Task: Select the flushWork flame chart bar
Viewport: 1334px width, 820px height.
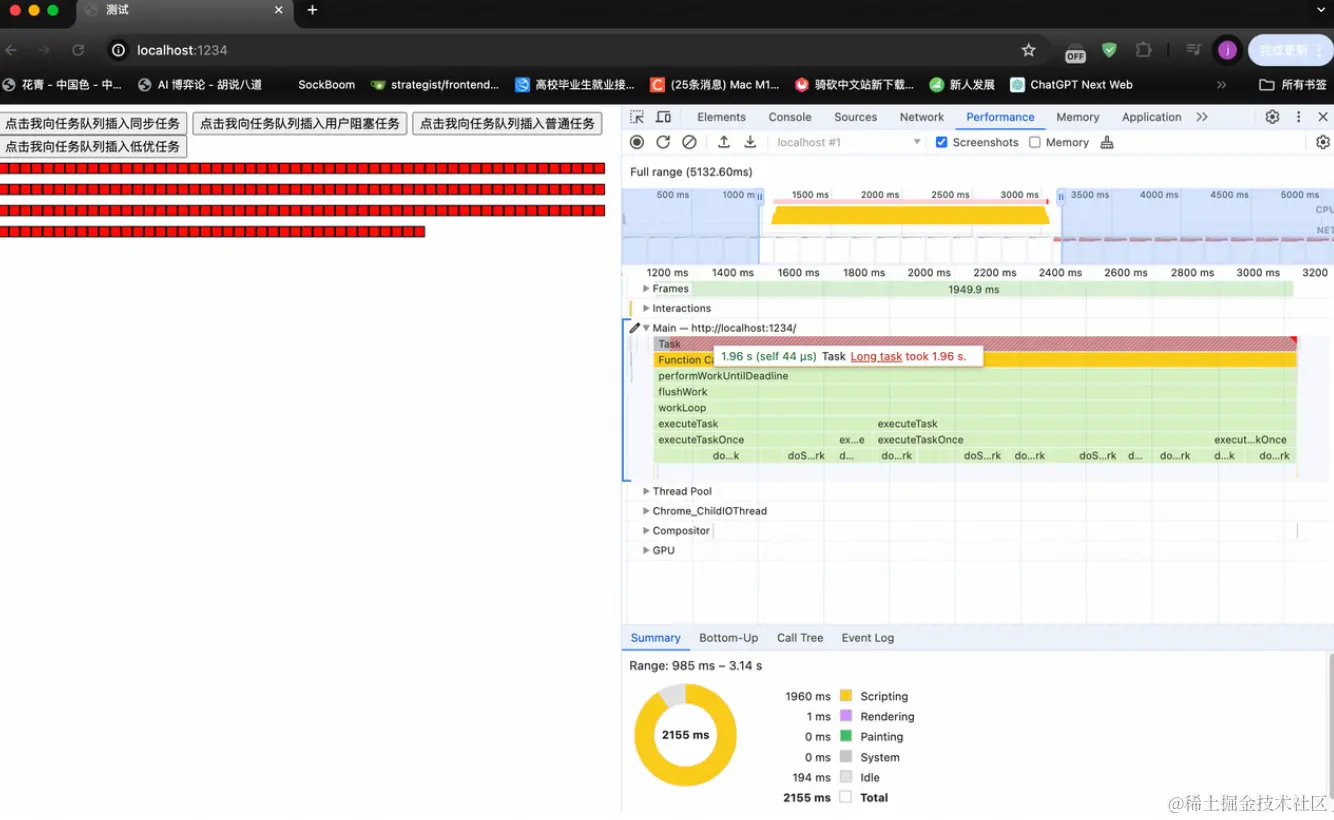Action: 976,392
